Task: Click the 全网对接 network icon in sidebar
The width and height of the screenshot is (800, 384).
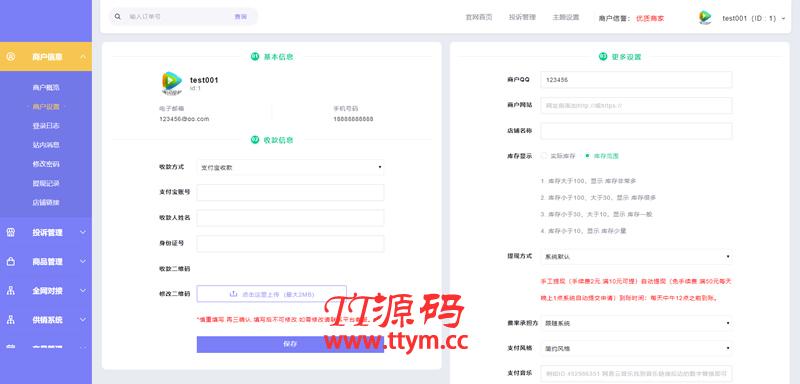Action: pos(11,291)
